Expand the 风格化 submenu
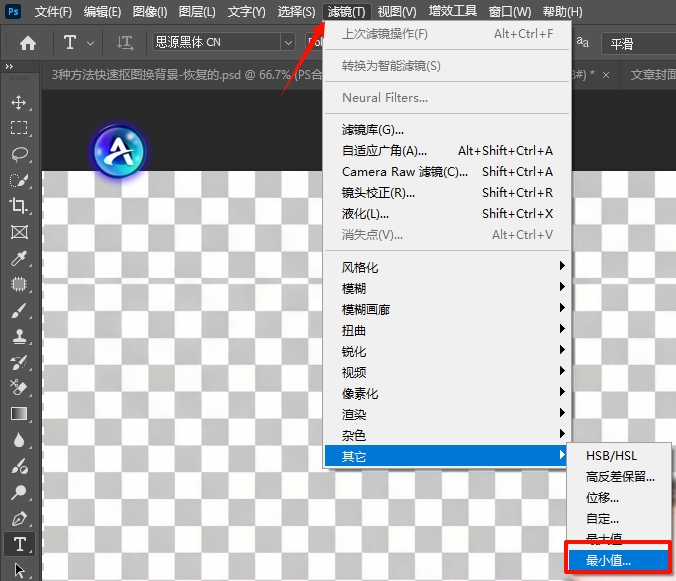The height and width of the screenshot is (581, 676). click(x=447, y=267)
